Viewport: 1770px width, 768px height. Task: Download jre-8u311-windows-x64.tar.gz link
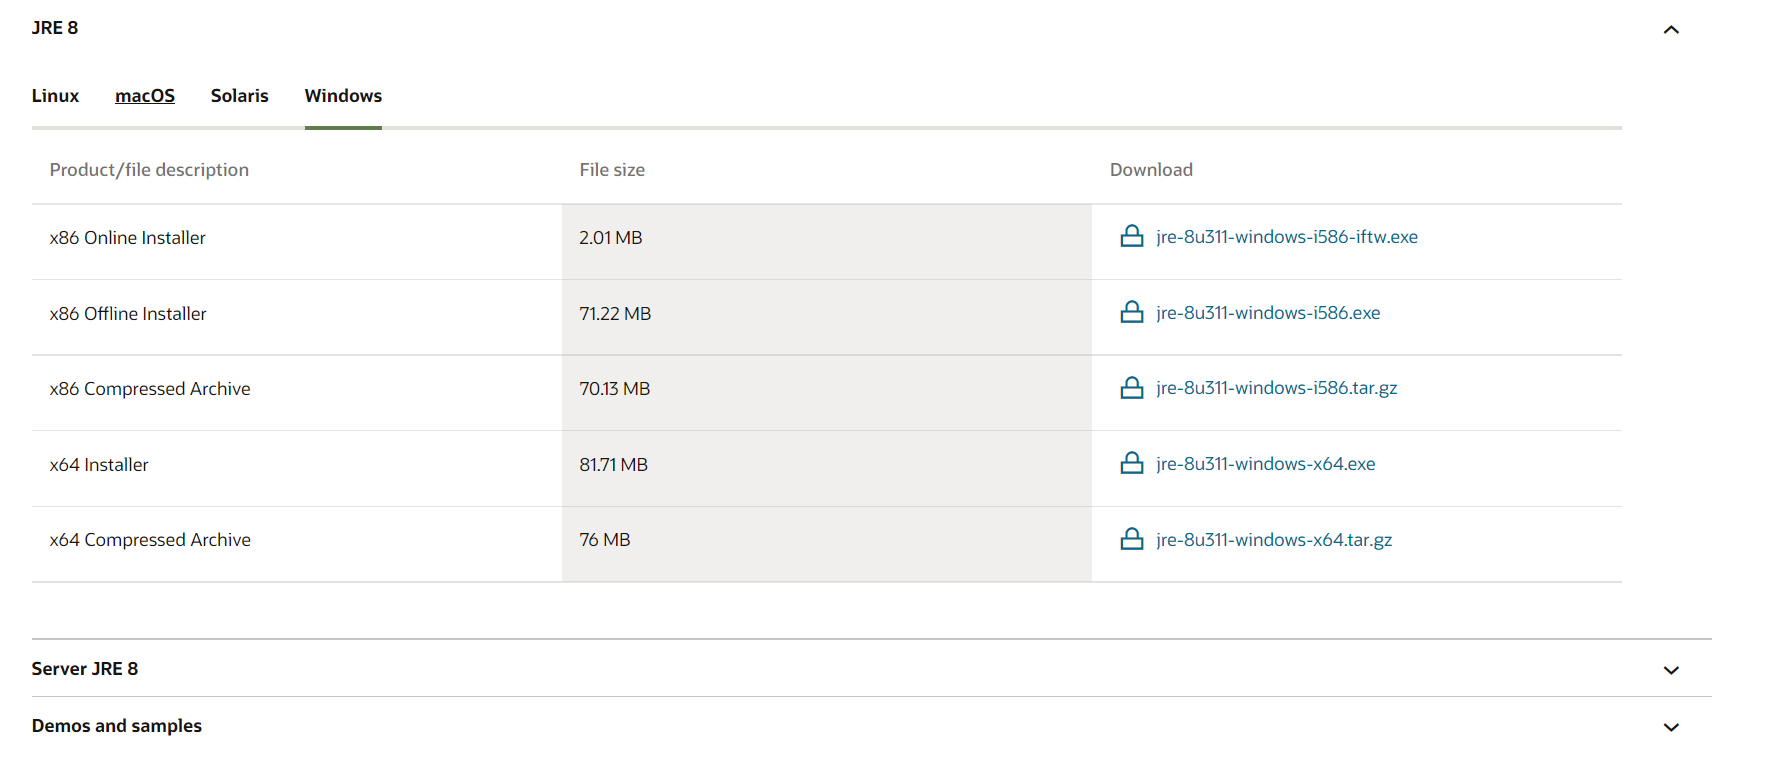1274,540
